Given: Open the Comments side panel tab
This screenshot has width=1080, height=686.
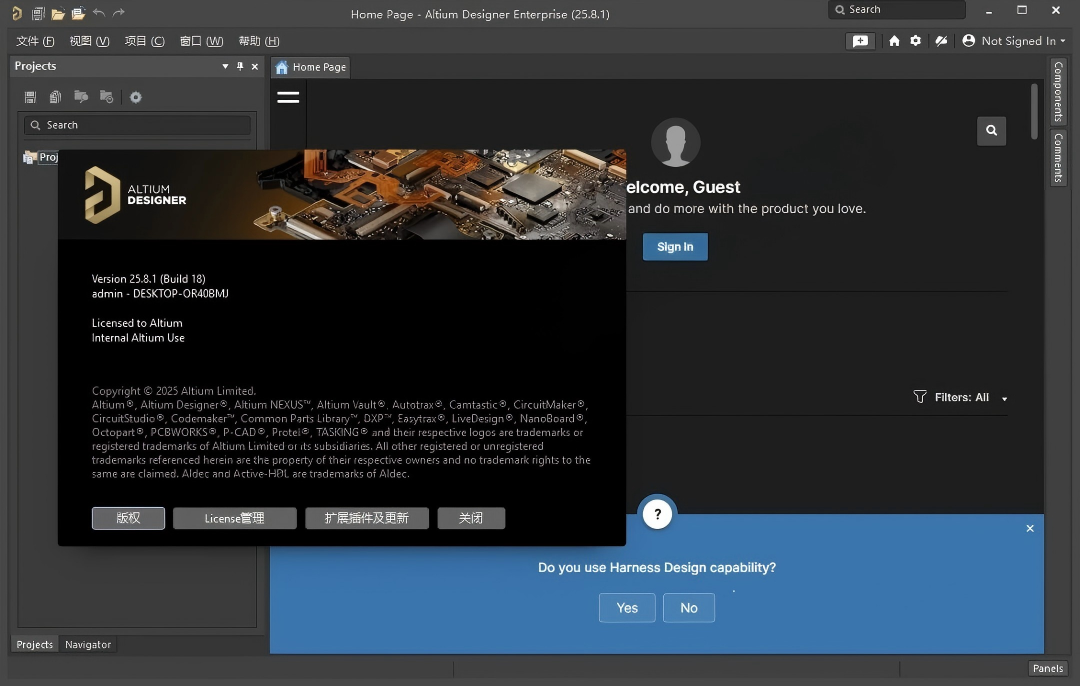Looking at the screenshot, I should [x=1058, y=158].
